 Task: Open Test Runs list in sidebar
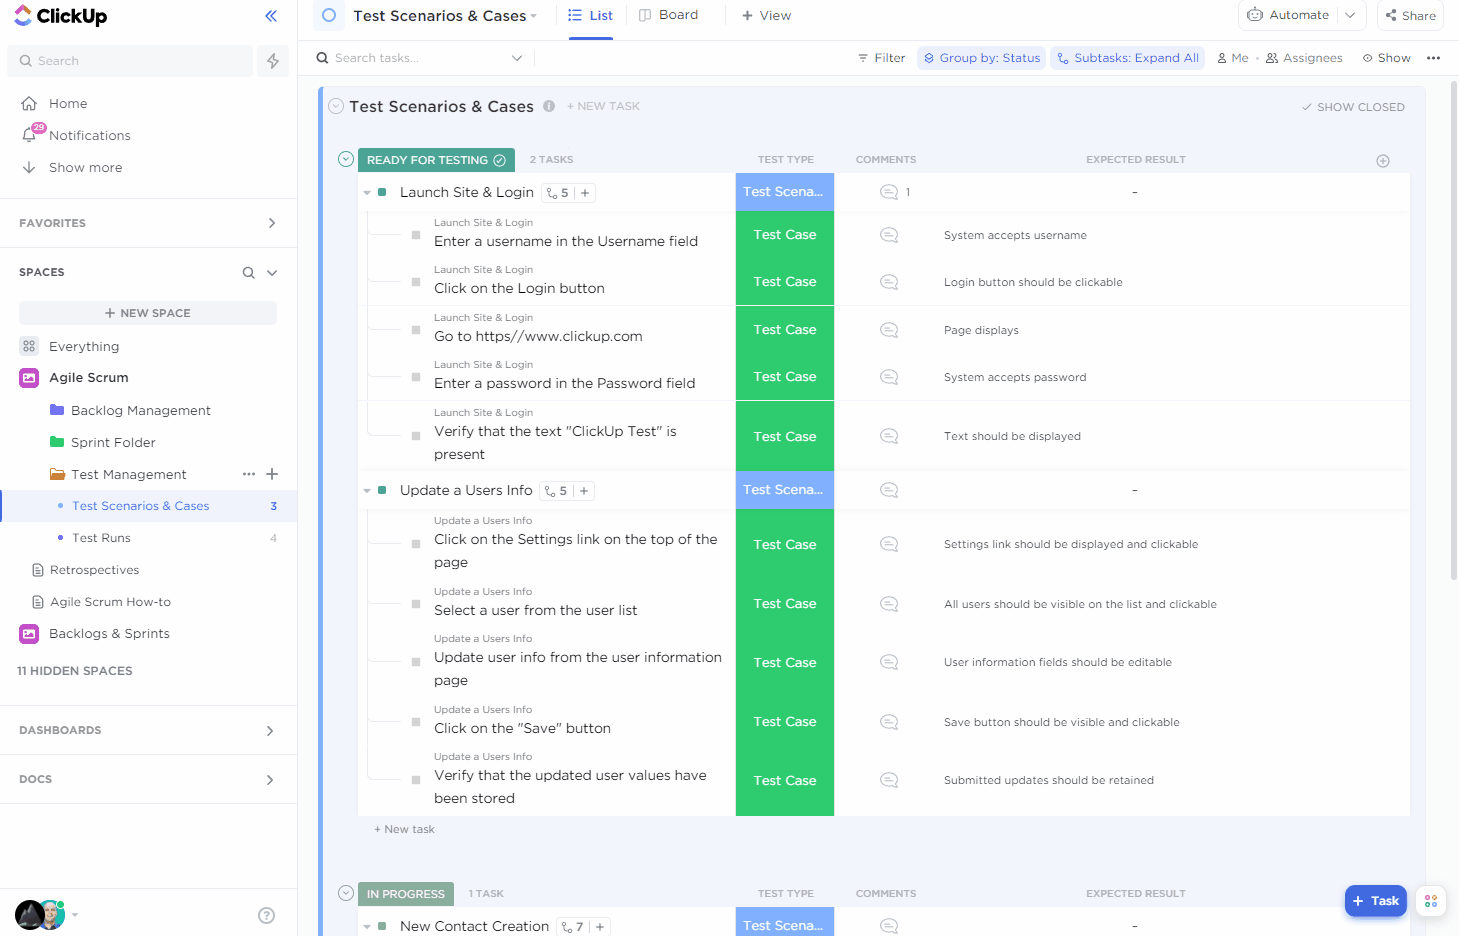click(x=101, y=538)
